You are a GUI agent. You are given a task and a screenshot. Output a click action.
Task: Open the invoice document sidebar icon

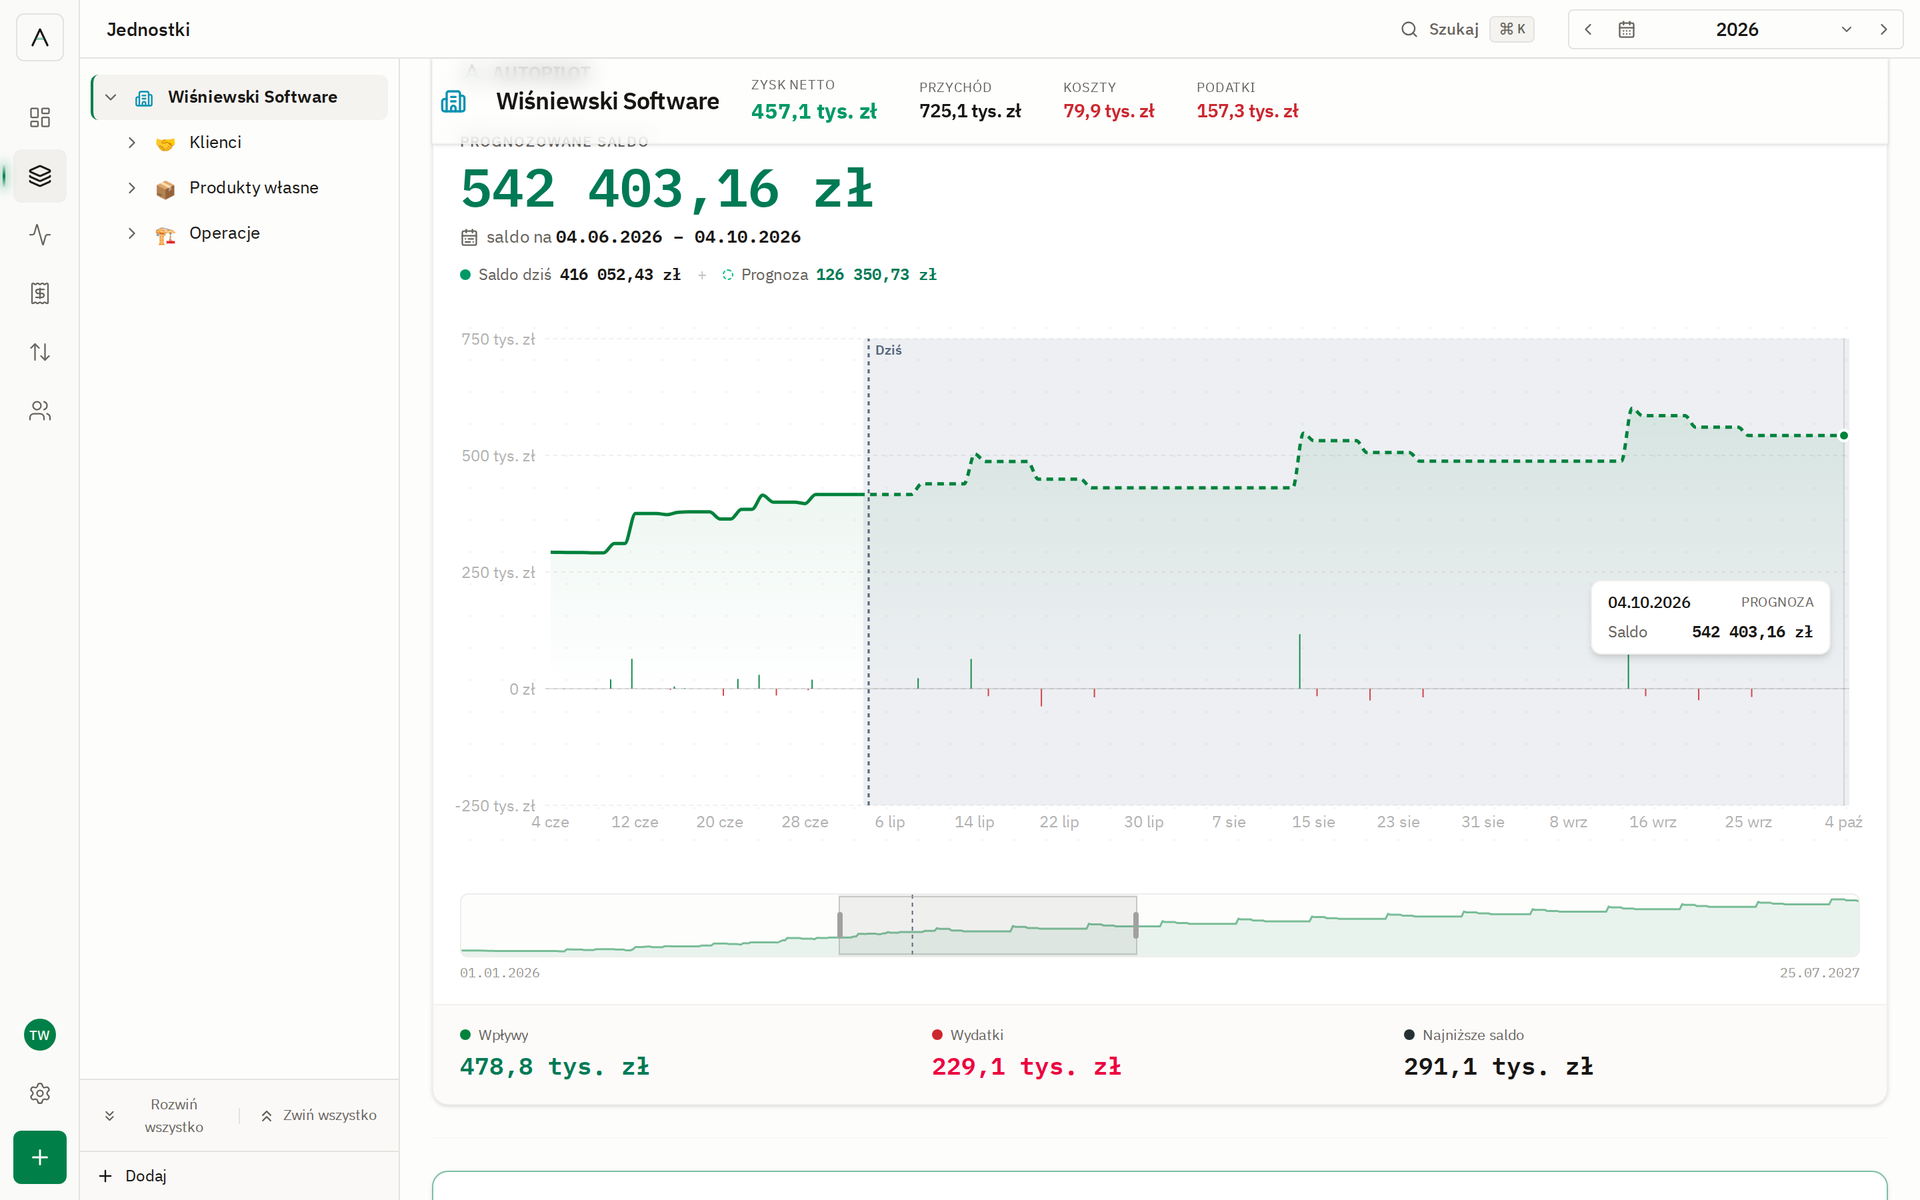(x=40, y=293)
